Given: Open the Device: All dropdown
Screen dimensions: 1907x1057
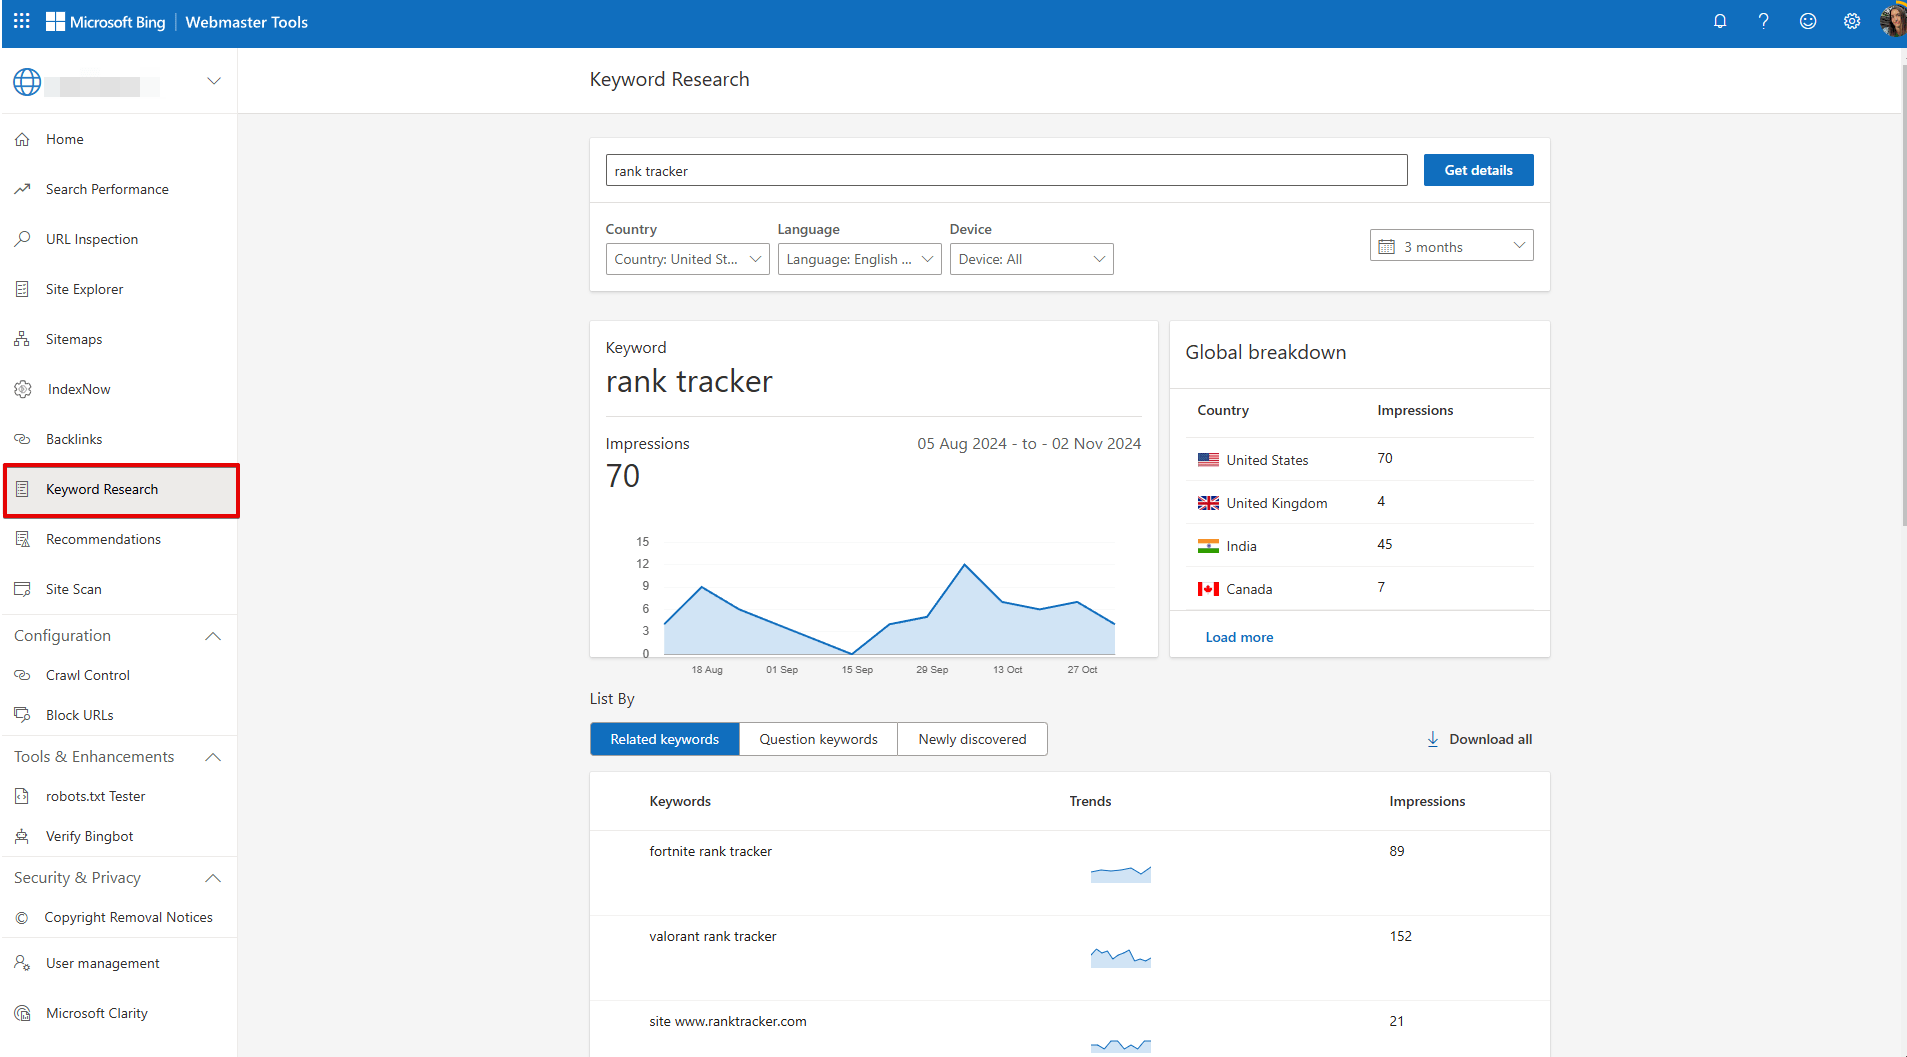Looking at the screenshot, I should coord(1031,259).
